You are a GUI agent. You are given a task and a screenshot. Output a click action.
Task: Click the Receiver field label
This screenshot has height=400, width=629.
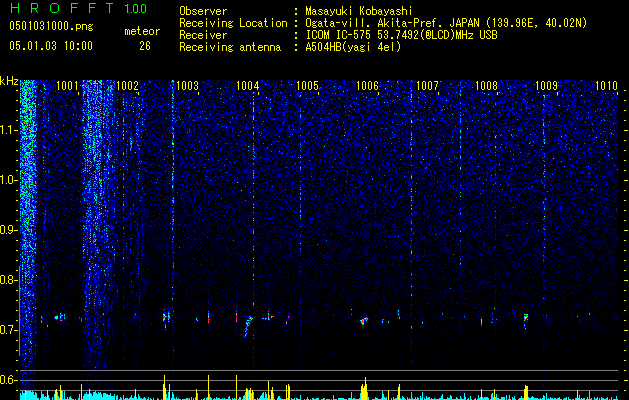203,35
